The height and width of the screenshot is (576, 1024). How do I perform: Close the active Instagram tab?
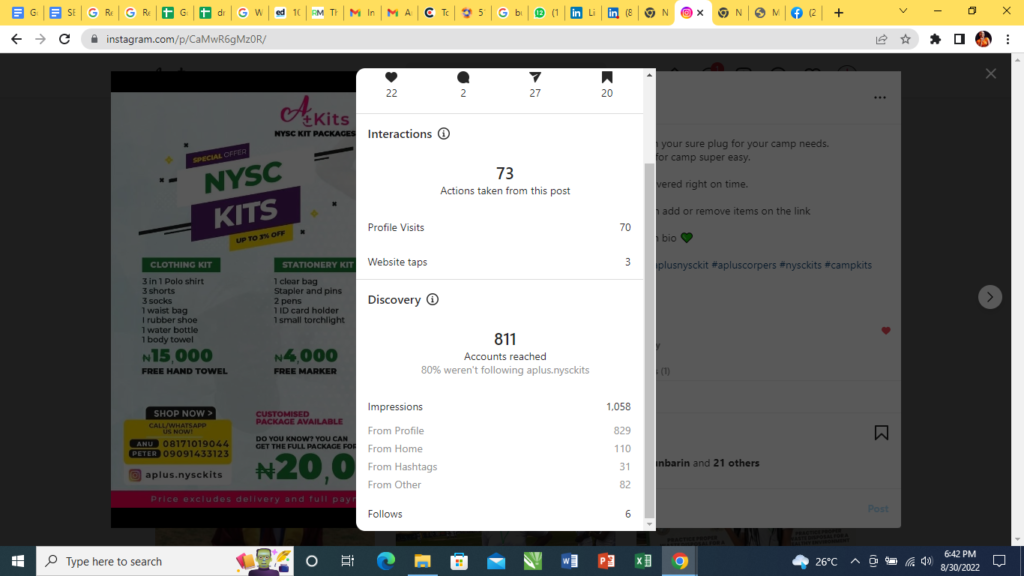700,12
